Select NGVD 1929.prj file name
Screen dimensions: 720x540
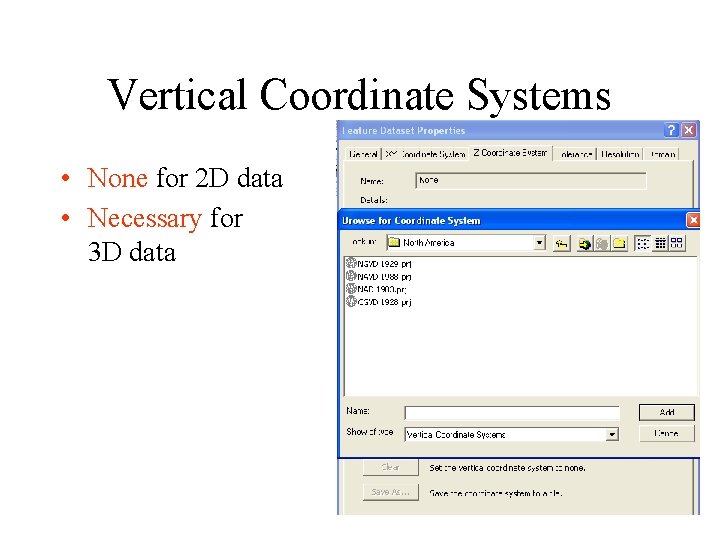tap(384, 264)
